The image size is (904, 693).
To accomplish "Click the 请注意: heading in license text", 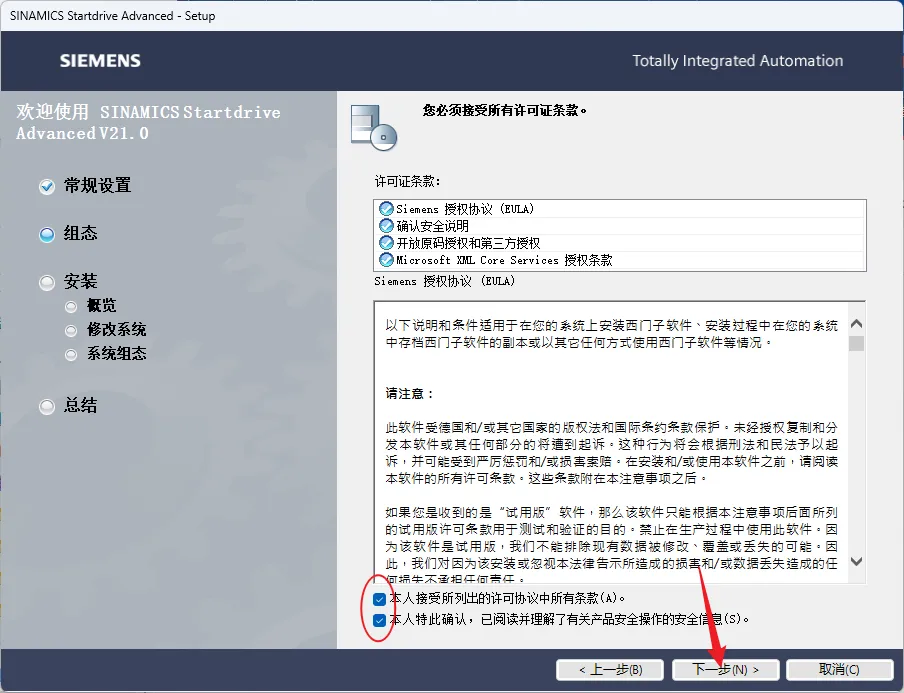I will (409, 394).
